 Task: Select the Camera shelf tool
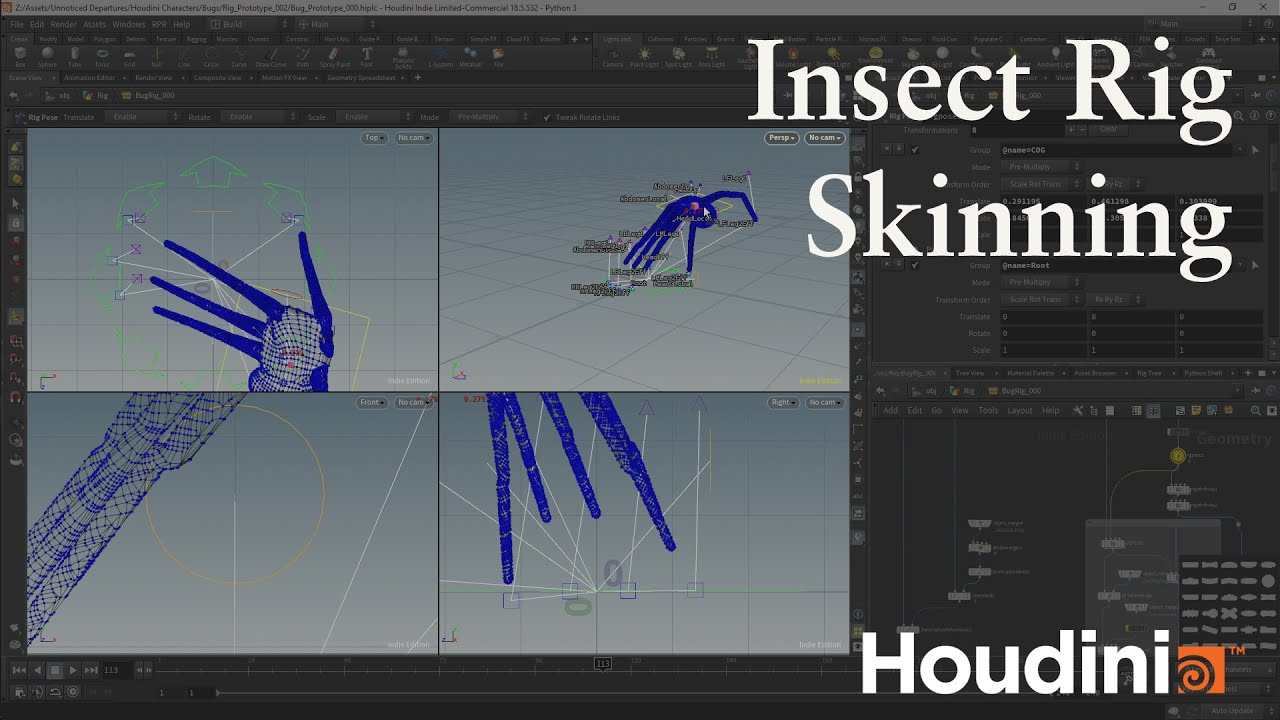(x=612, y=56)
